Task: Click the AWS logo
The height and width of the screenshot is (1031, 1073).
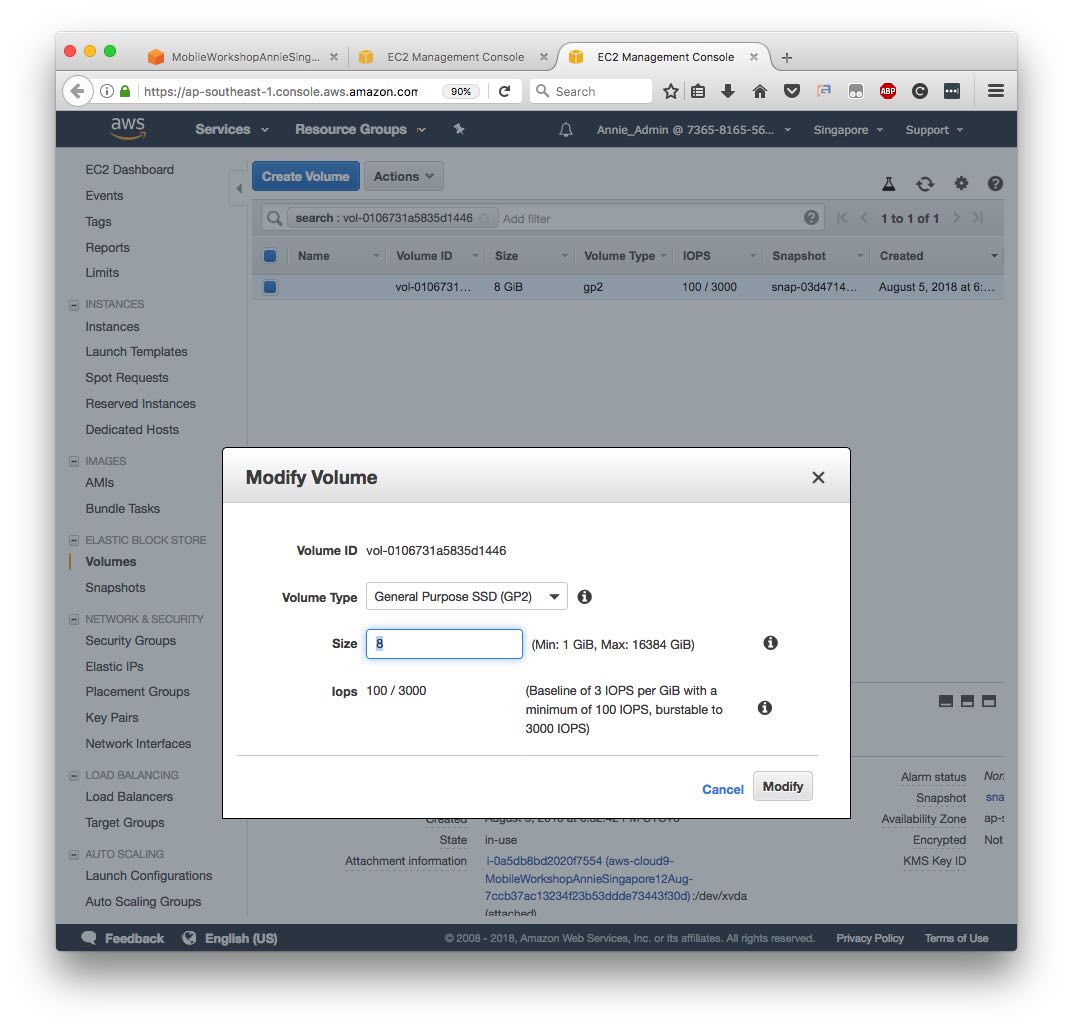Action: pos(128,127)
